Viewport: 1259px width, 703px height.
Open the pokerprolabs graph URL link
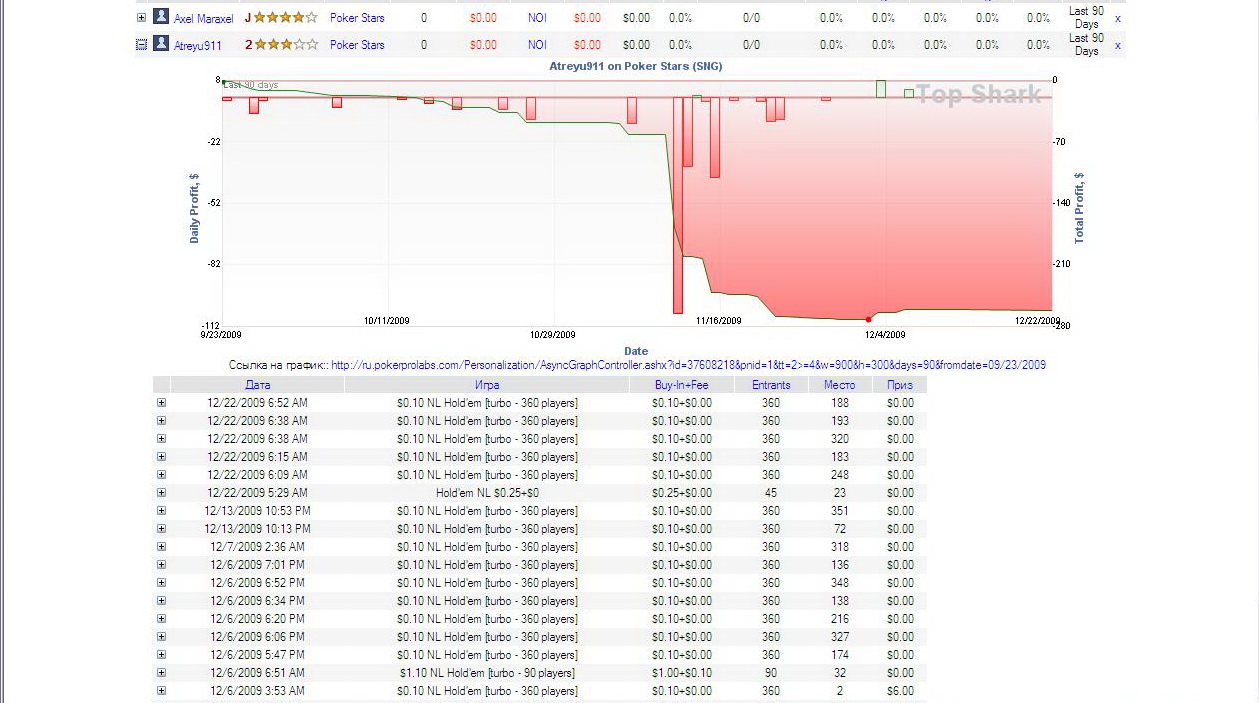(x=688, y=365)
